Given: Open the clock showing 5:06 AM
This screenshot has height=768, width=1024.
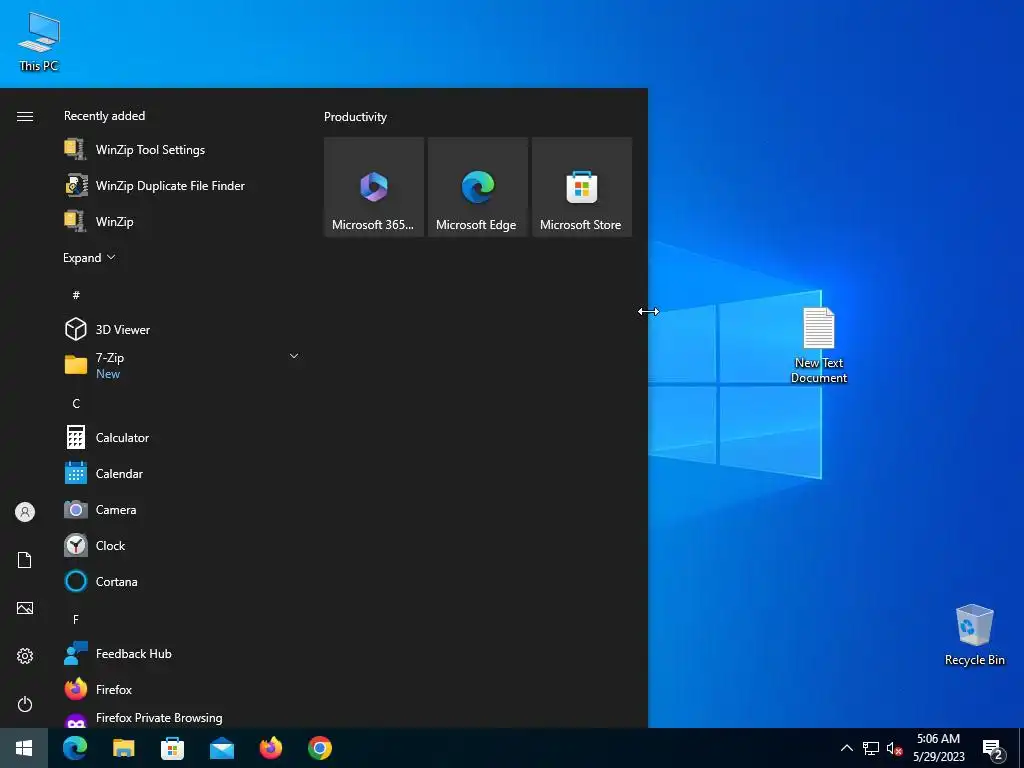Looking at the screenshot, I should [x=938, y=748].
